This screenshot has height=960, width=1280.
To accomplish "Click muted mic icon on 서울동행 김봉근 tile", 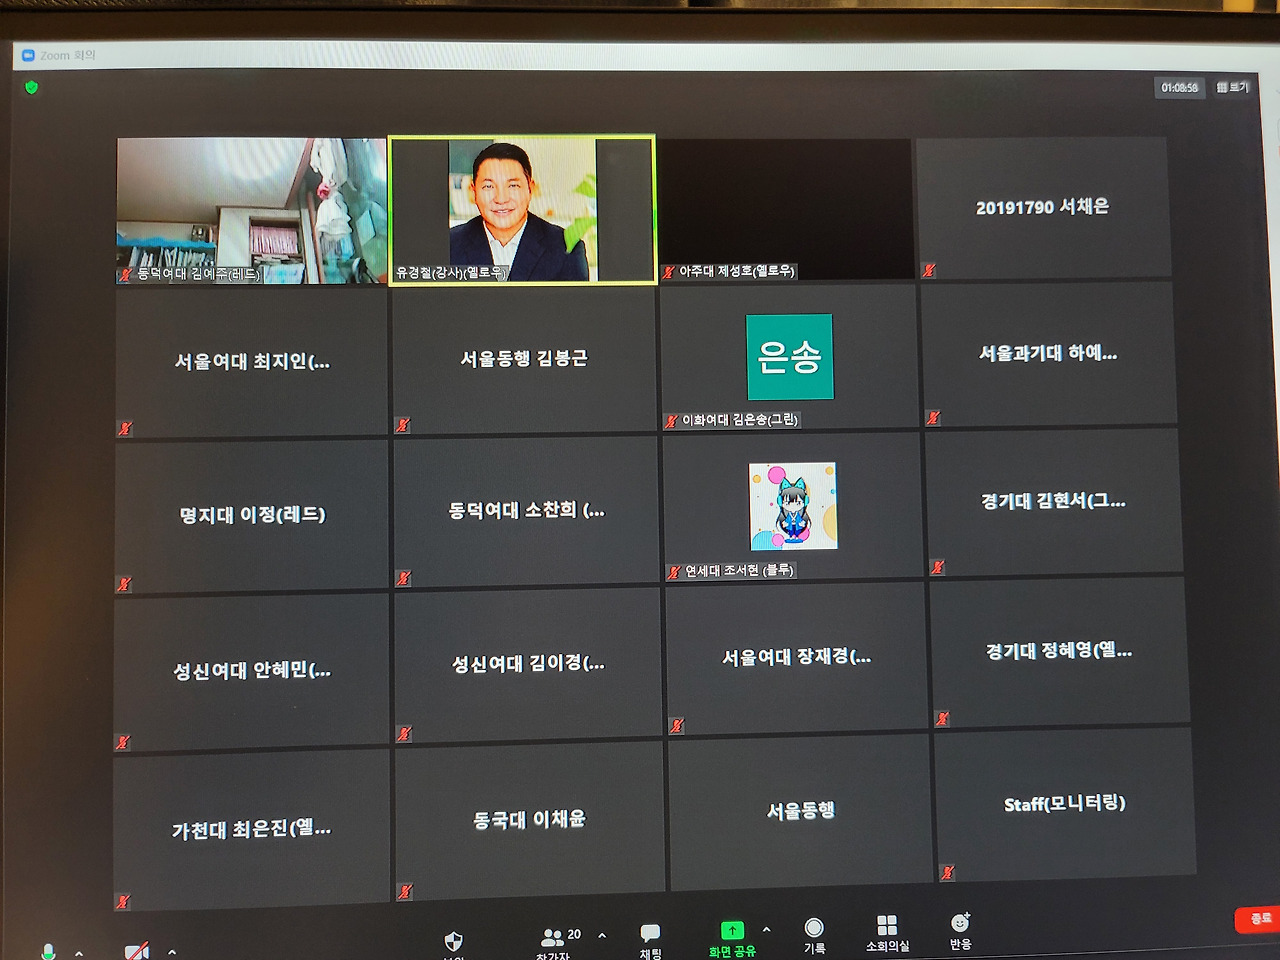I will [x=402, y=426].
